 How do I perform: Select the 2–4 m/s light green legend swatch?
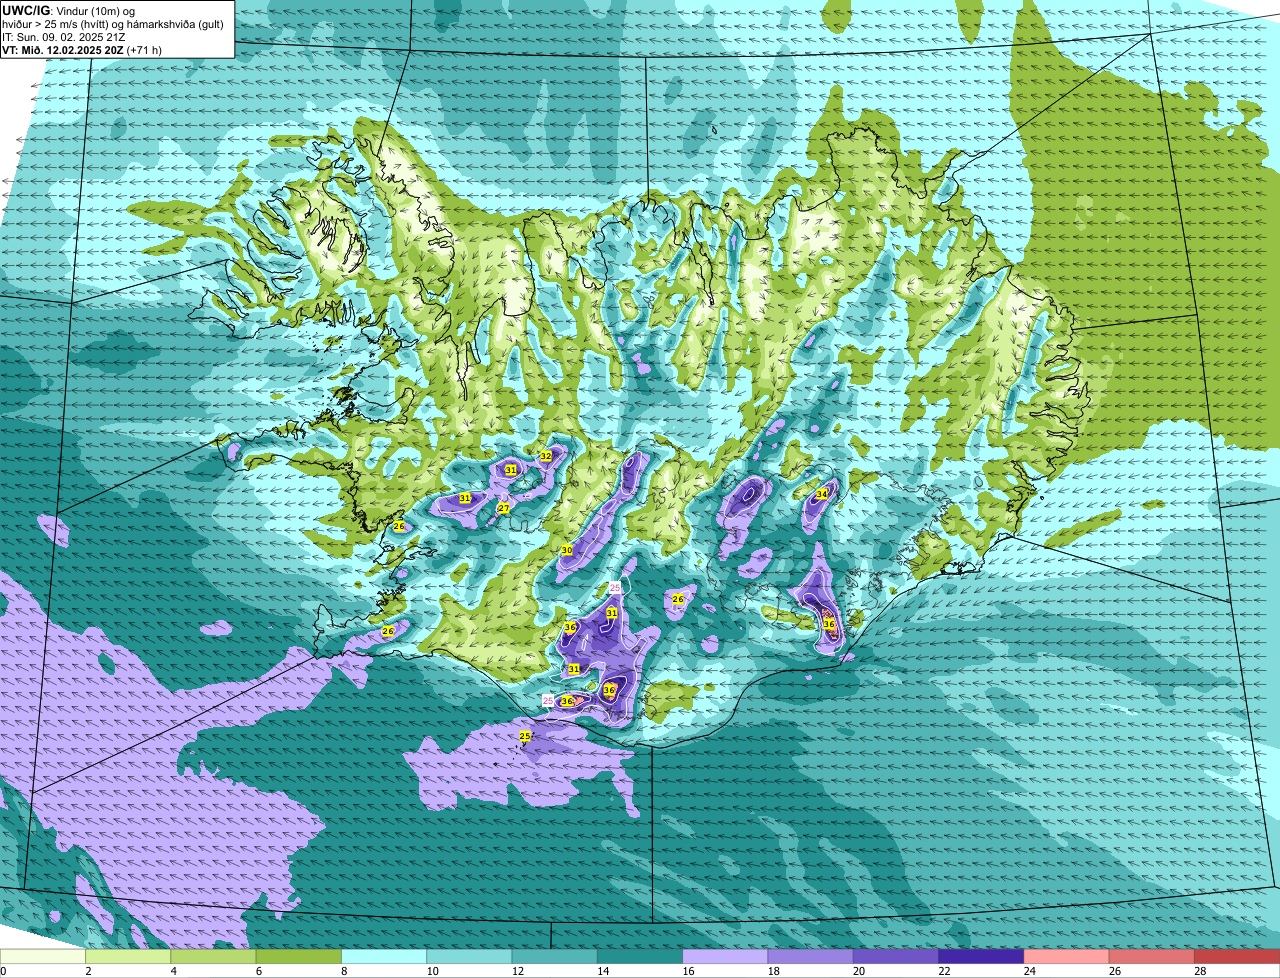pyautogui.click(x=129, y=957)
